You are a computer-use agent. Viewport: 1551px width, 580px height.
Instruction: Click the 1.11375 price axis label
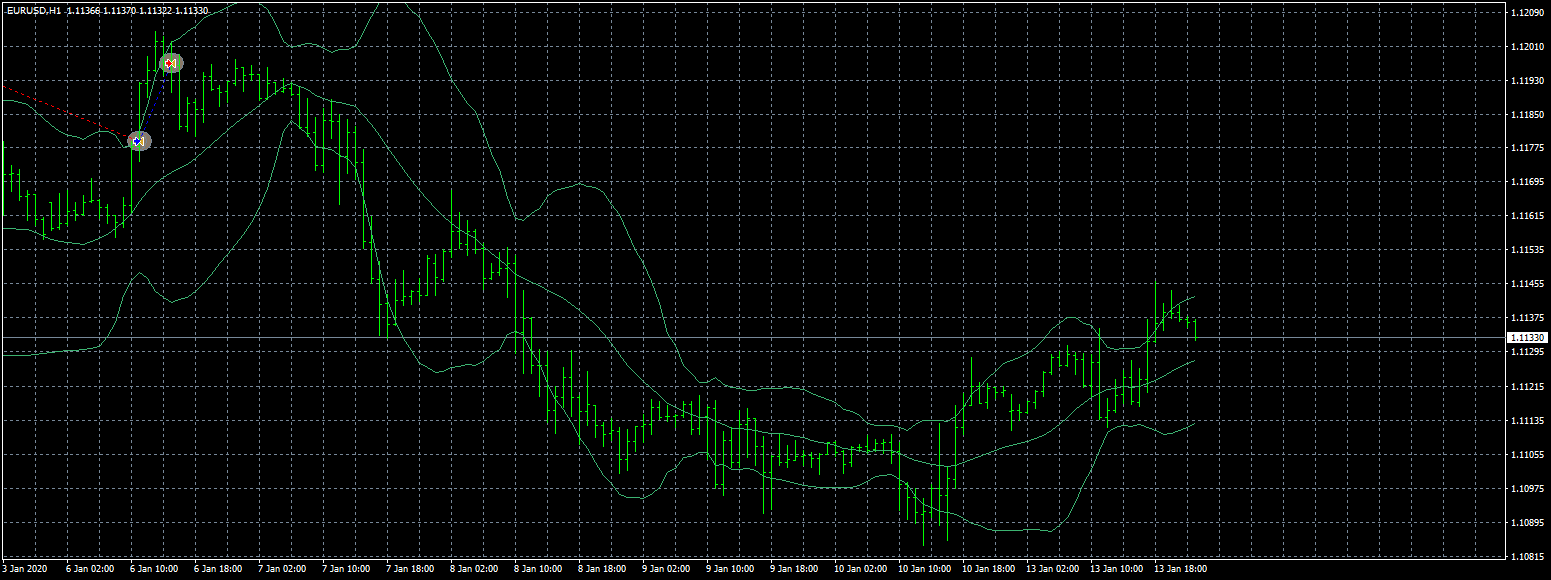click(x=1528, y=319)
